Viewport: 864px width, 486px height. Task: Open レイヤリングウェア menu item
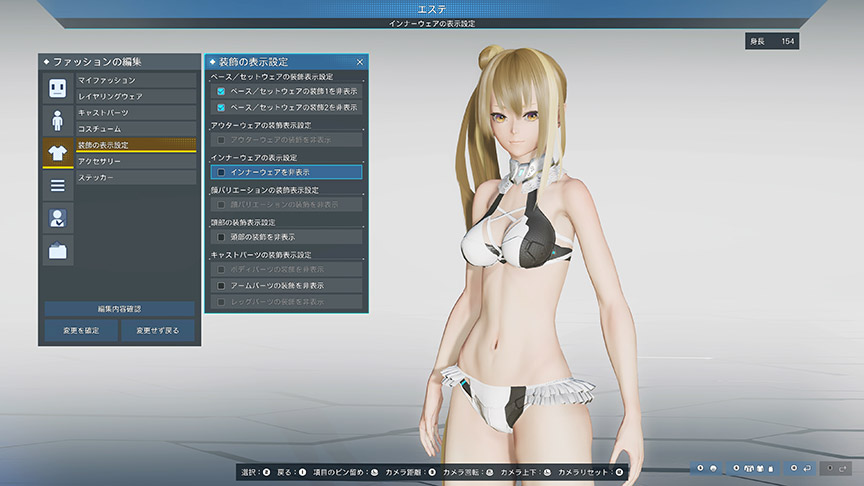pyautogui.click(x=136, y=96)
